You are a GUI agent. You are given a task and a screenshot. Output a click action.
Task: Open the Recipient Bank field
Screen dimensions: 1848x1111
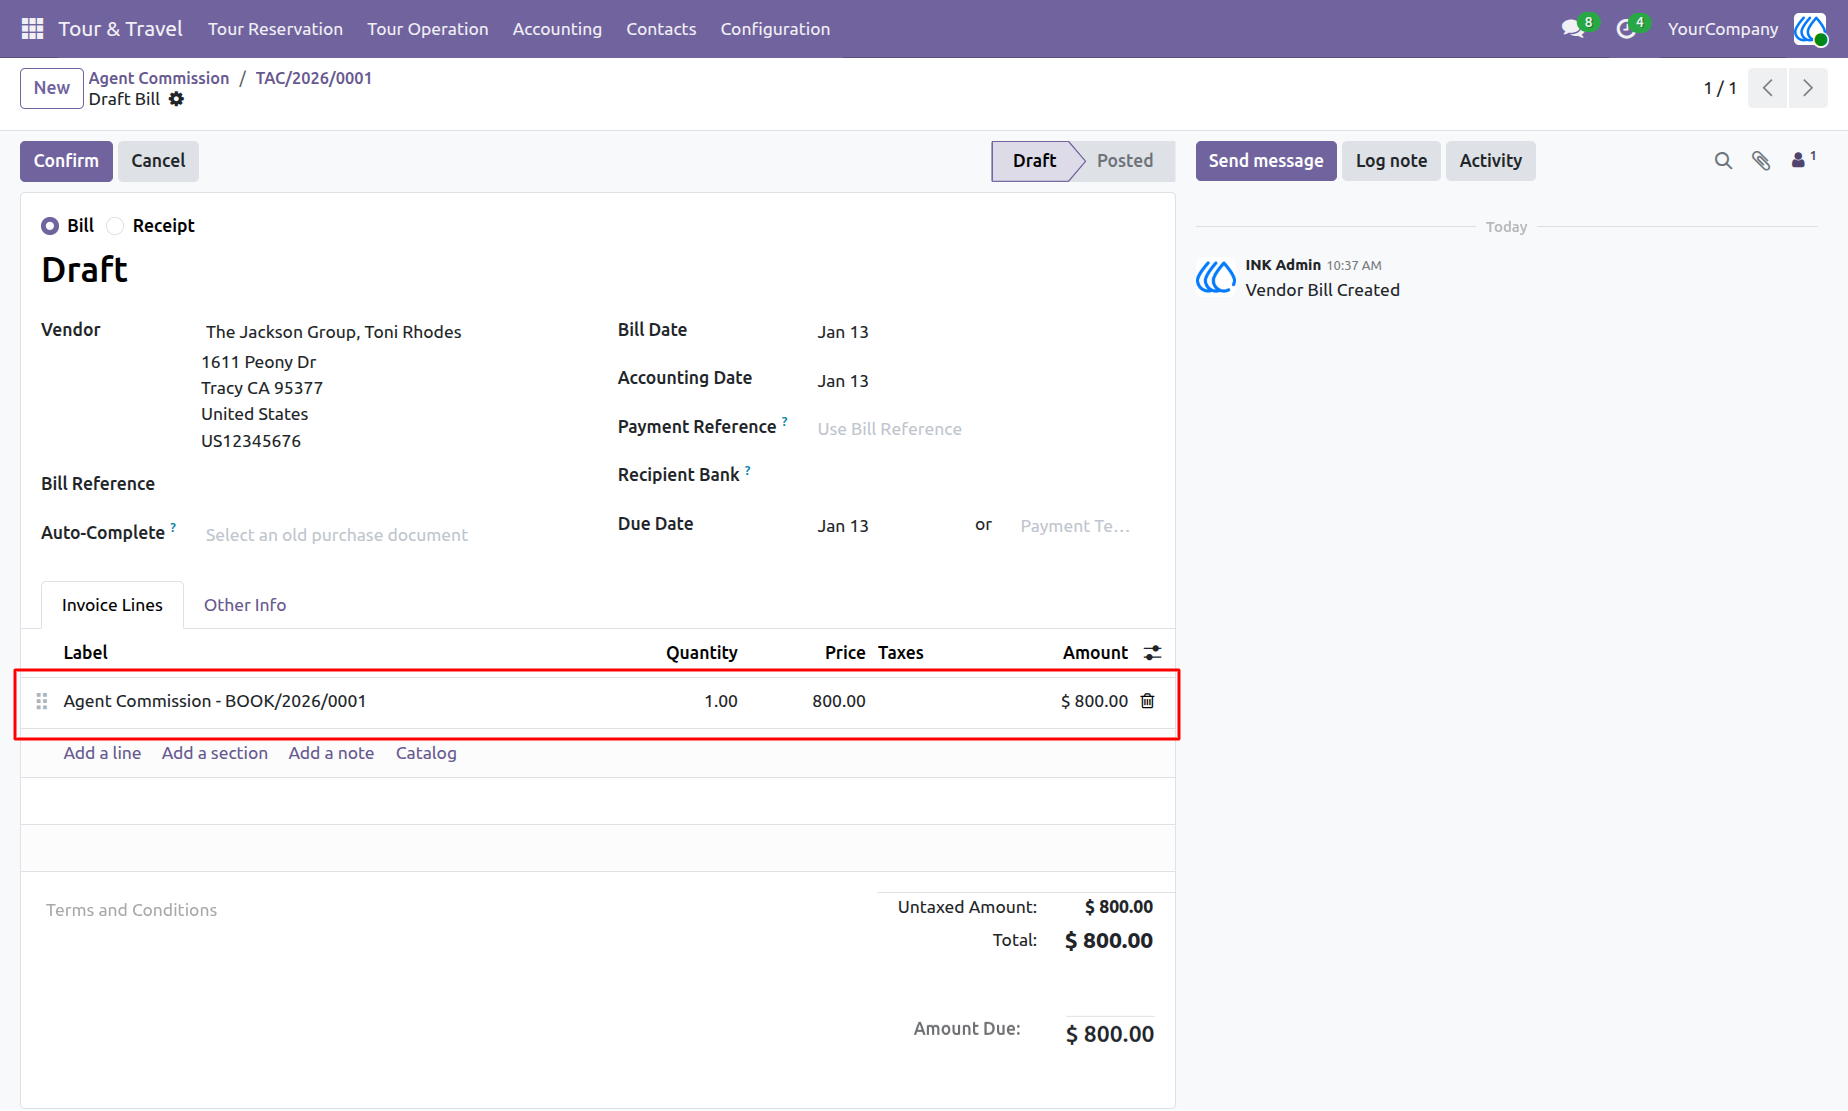[x=984, y=475]
